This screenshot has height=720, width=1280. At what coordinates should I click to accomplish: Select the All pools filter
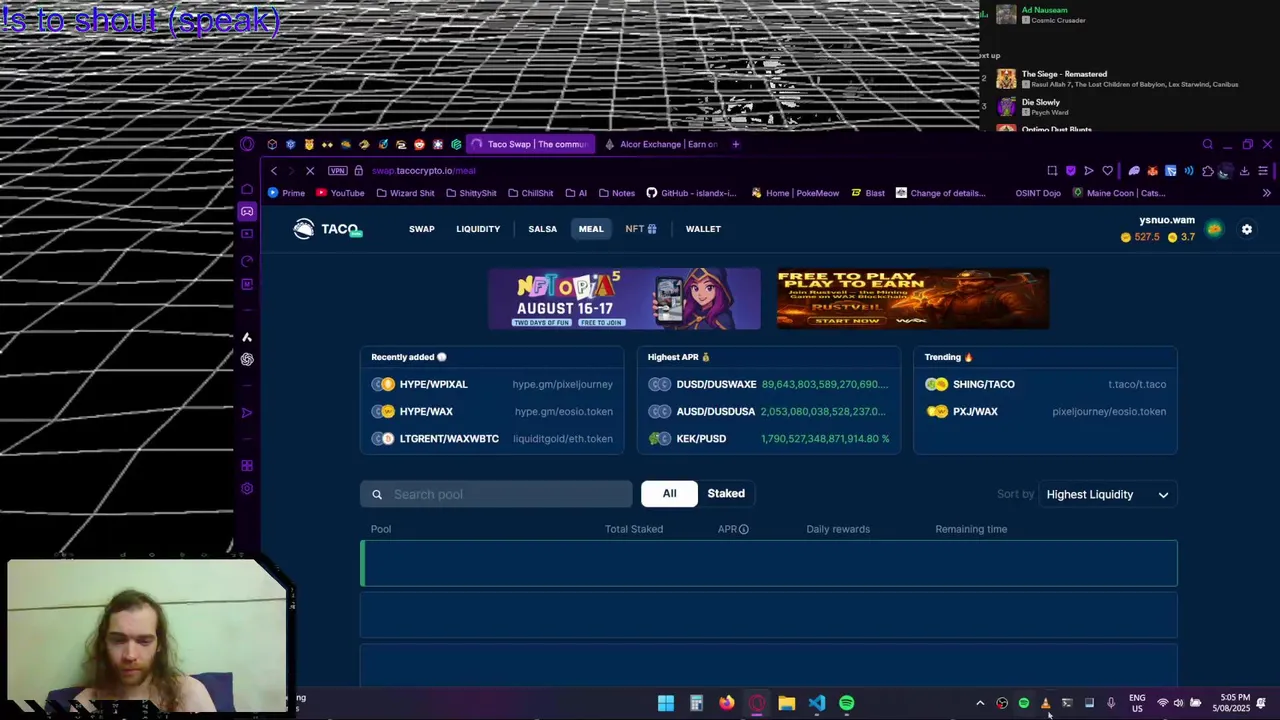pos(669,494)
